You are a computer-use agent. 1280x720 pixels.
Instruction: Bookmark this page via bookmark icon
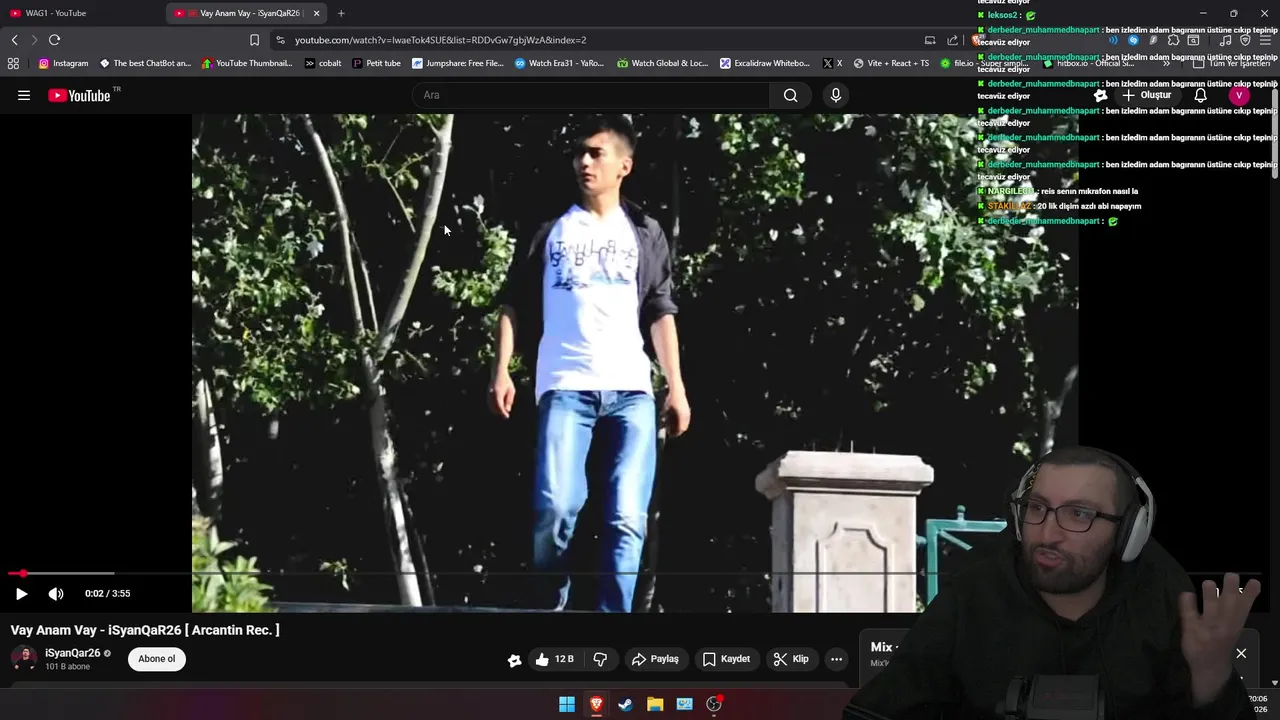[x=254, y=40]
